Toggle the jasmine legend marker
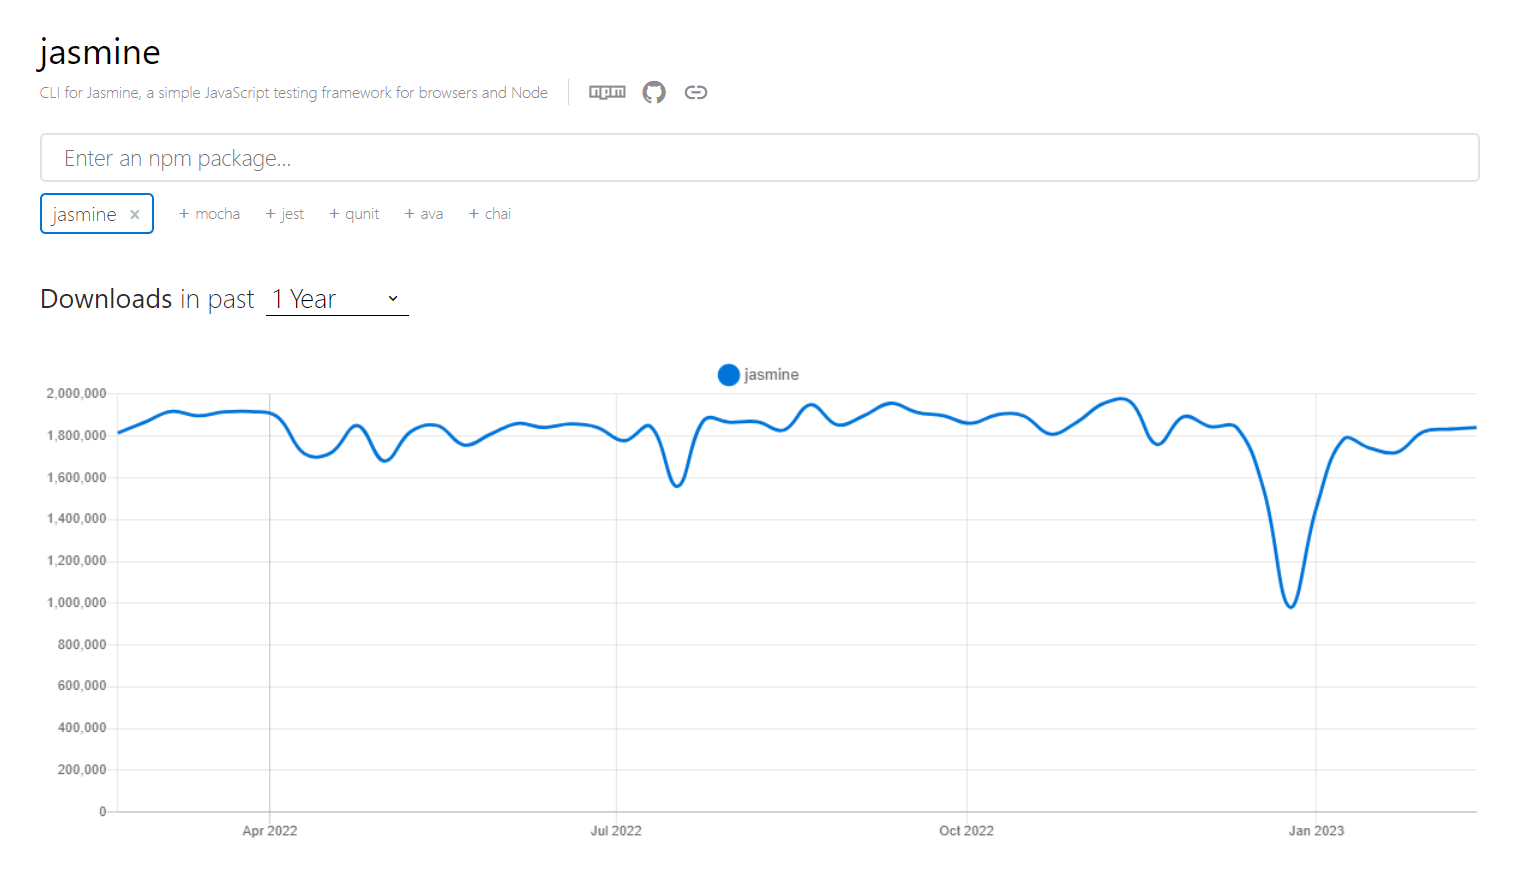 (729, 375)
